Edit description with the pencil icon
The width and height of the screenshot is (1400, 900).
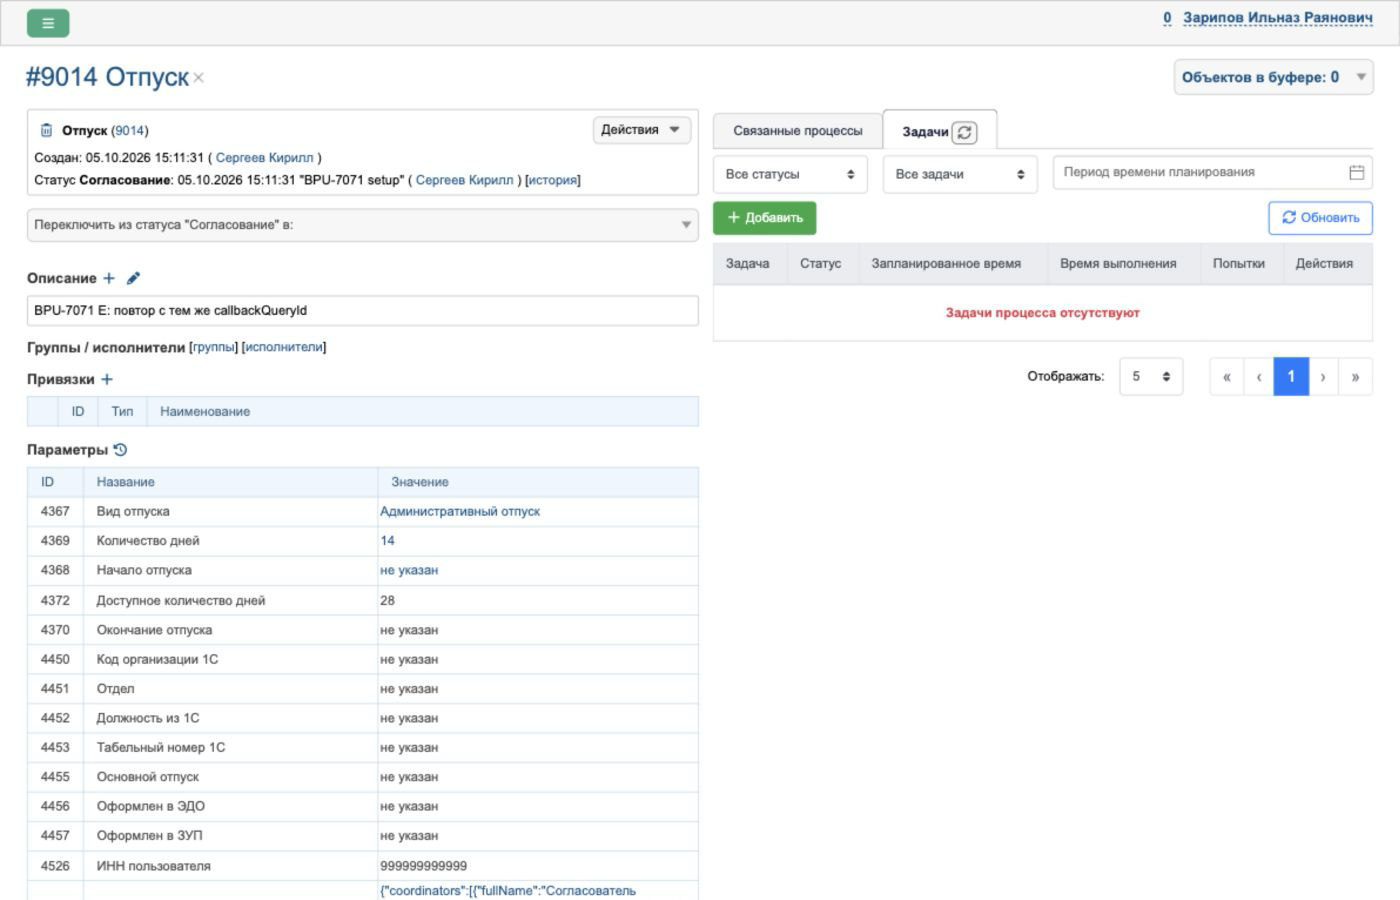133,278
